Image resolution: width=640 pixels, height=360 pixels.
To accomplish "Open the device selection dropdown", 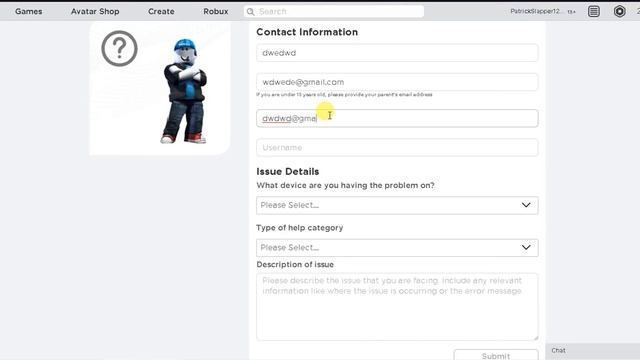I will 397,205.
